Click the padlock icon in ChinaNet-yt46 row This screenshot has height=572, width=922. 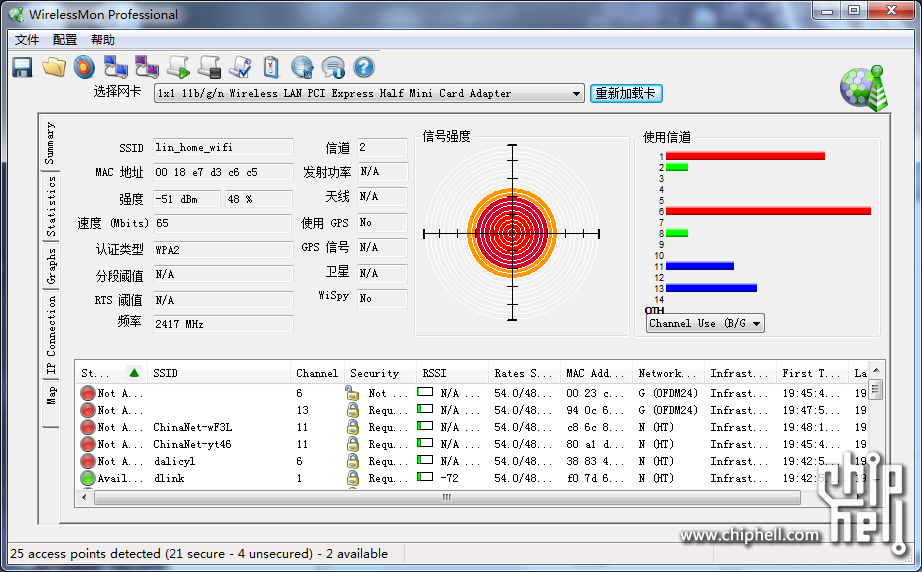click(353, 444)
